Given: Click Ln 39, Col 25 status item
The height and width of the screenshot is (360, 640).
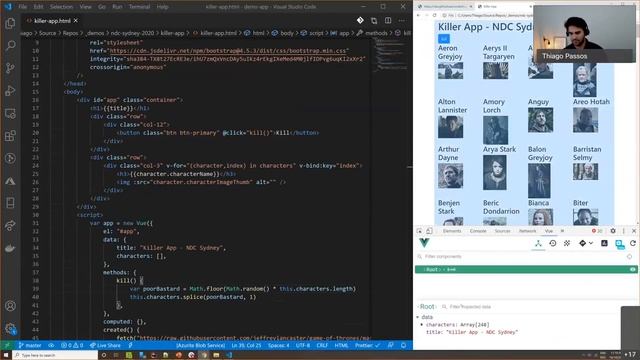Looking at the screenshot, I should (246, 345).
